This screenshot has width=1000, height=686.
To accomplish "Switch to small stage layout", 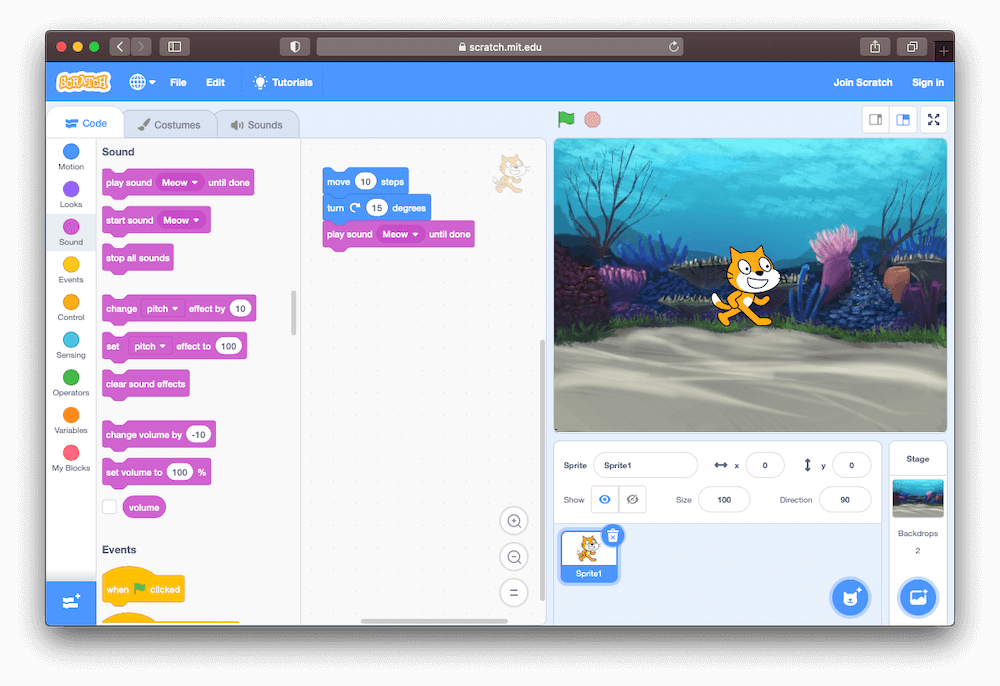I will [876, 119].
